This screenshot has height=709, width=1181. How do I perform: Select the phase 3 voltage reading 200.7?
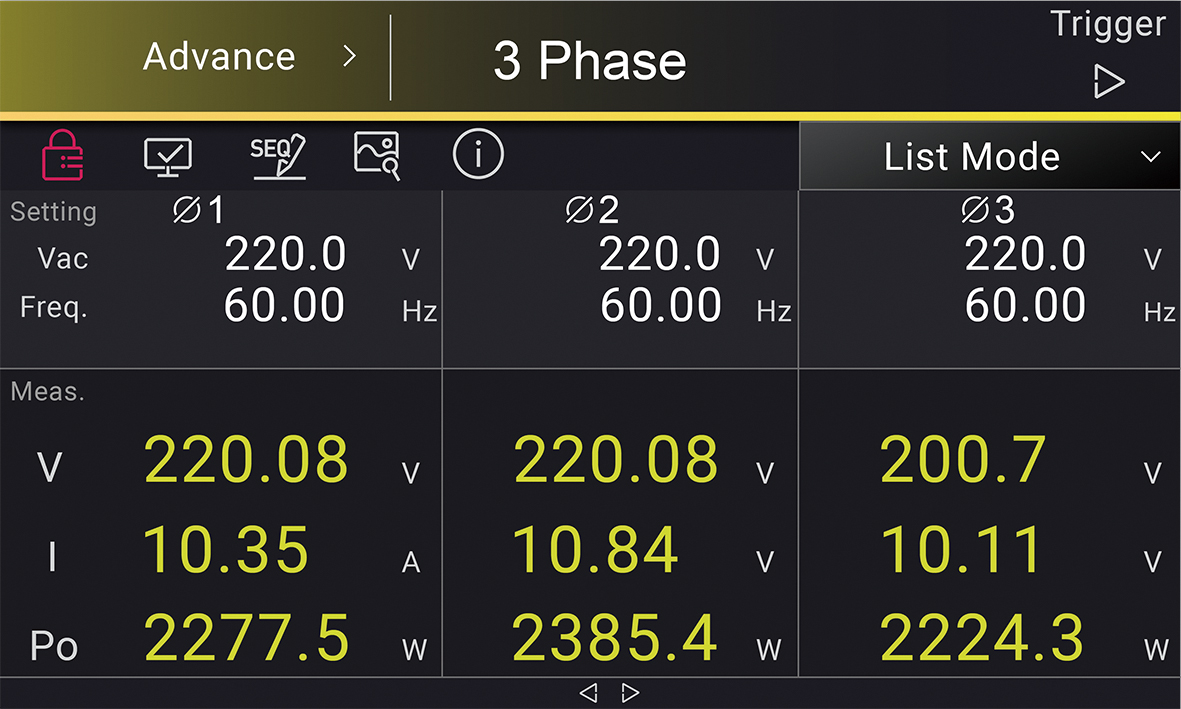(x=963, y=459)
